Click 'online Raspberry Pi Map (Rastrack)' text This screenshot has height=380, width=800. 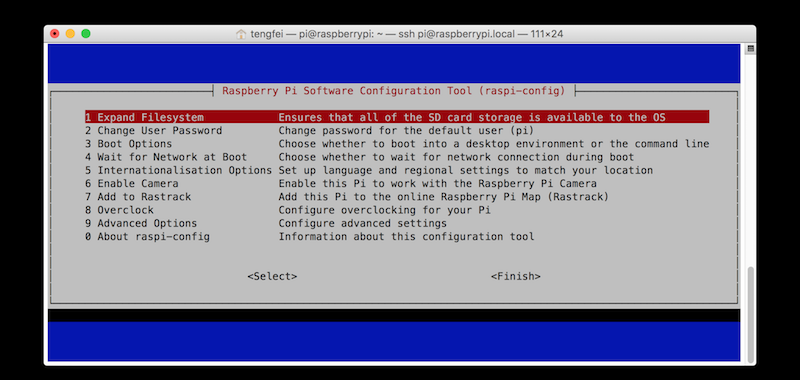pyautogui.click(x=503, y=197)
